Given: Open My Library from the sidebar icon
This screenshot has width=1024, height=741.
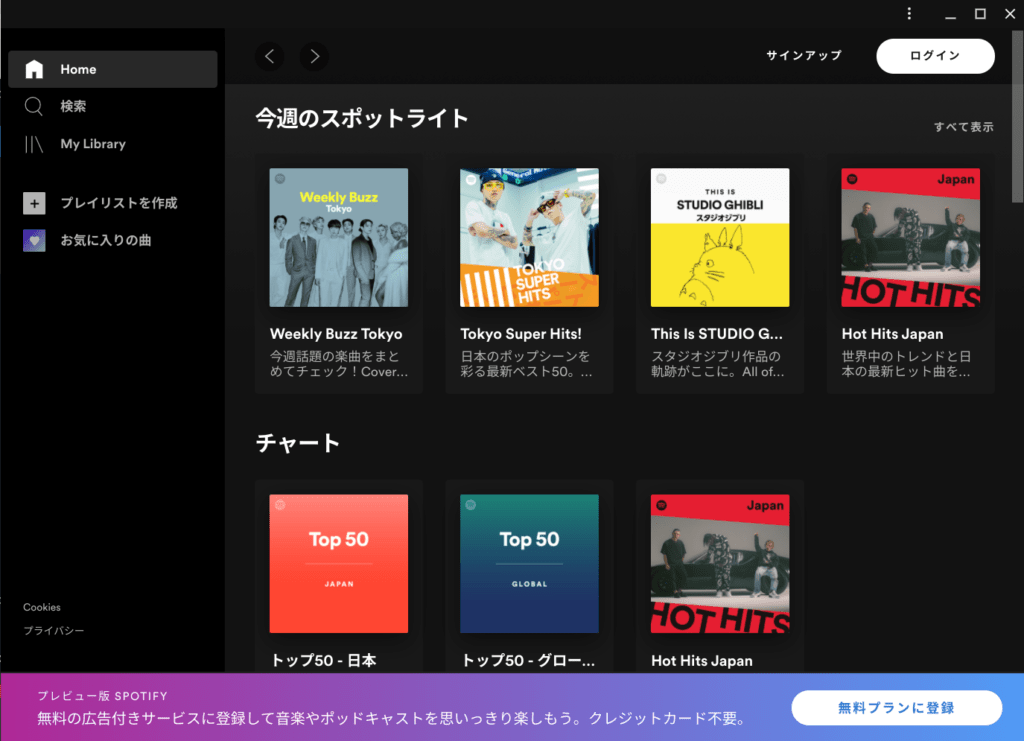Looking at the screenshot, I should pyautogui.click(x=34, y=144).
